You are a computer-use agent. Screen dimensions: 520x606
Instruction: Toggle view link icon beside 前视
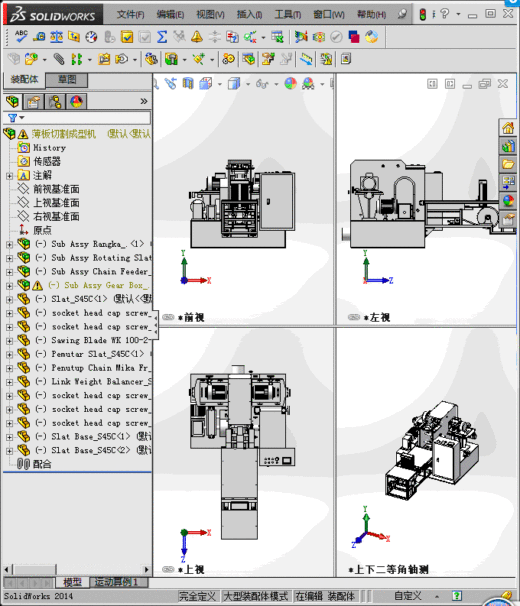168,317
